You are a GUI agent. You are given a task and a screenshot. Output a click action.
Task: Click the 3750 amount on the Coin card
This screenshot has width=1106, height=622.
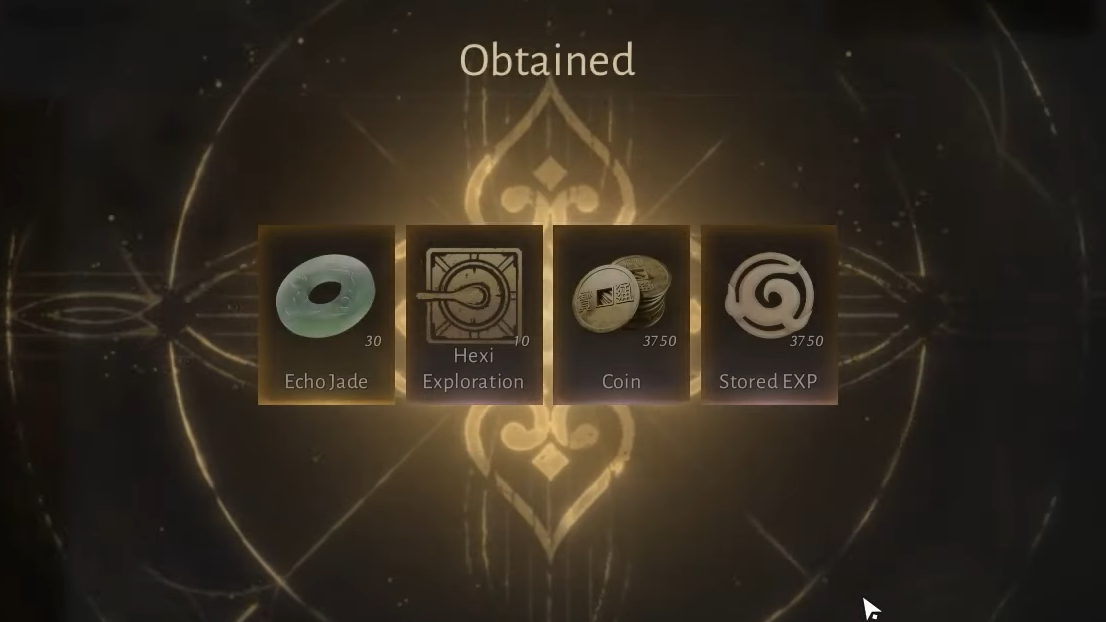660,341
